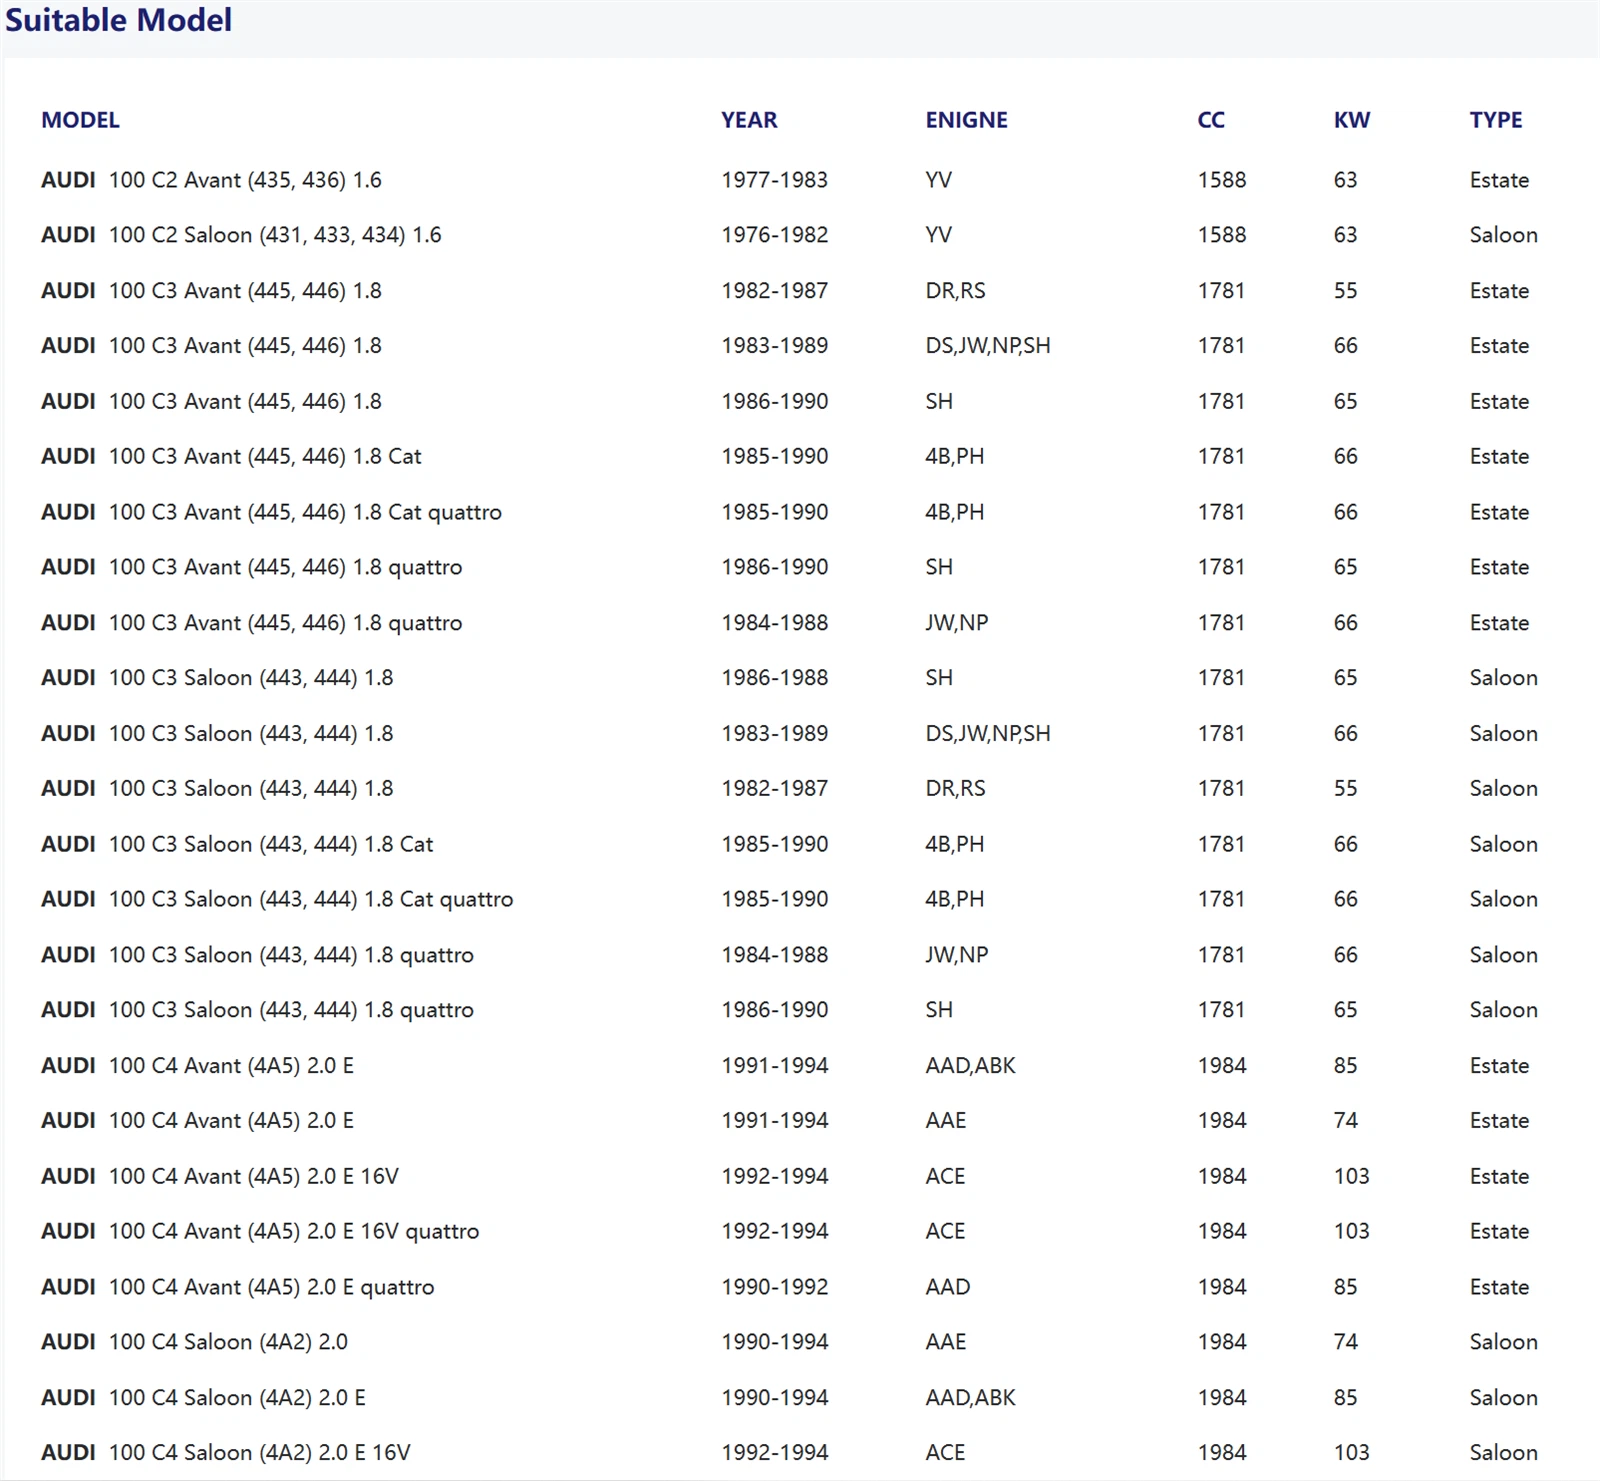Click engine AAD,ABK in the C4 Saloon row

[970, 1398]
